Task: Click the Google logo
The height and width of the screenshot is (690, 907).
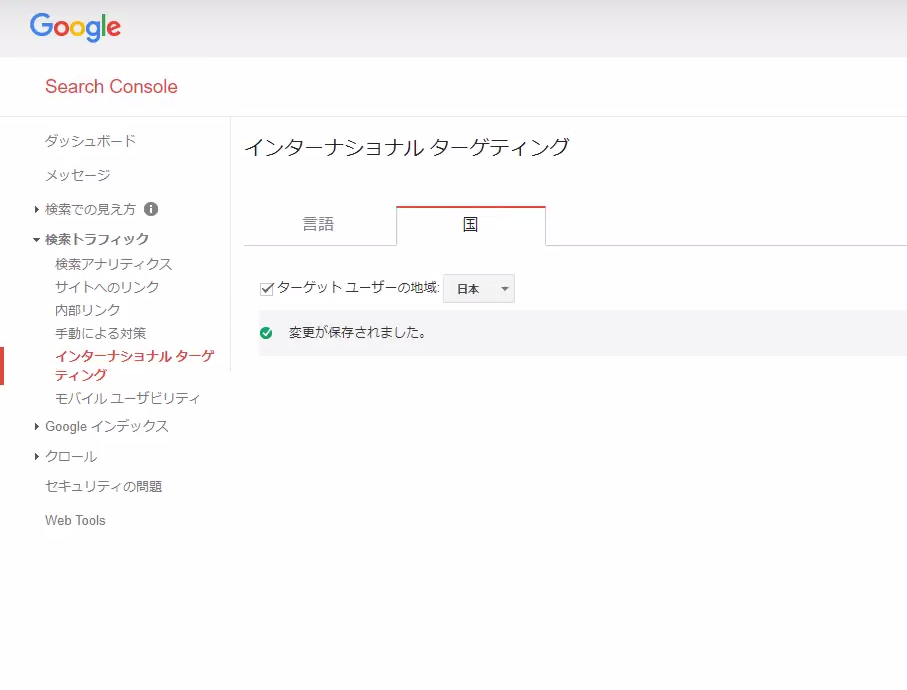Action: pos(75,27)
